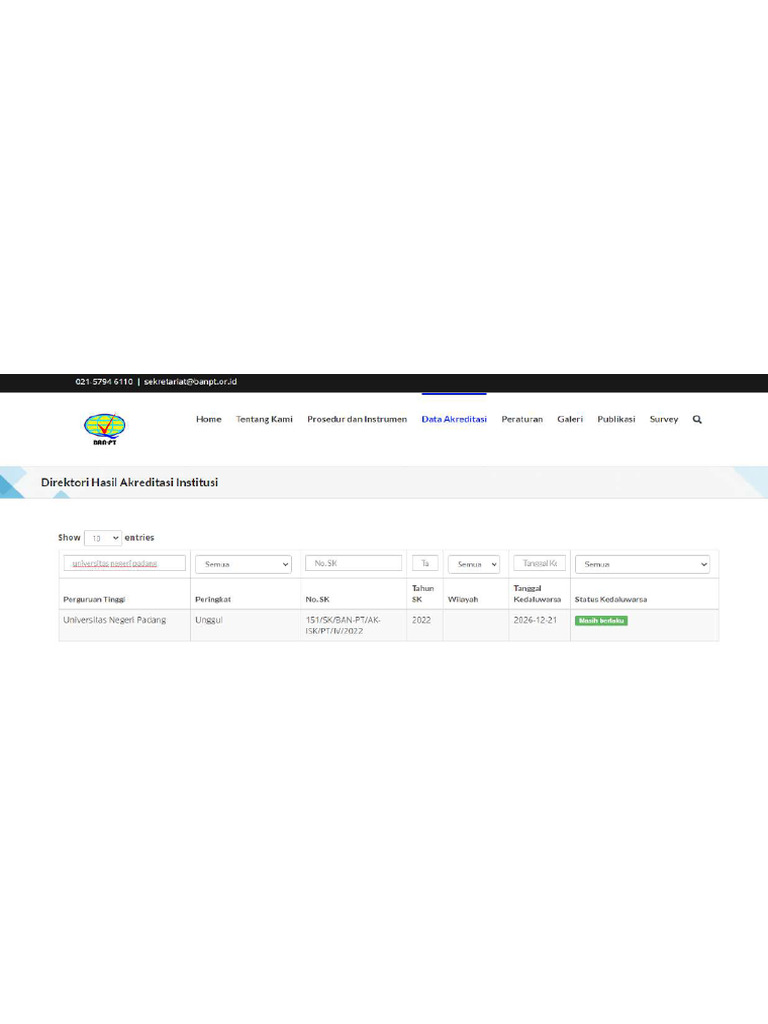Click the Tahun SK filter field
This screenshot has height=1024, width=768.
425,563
